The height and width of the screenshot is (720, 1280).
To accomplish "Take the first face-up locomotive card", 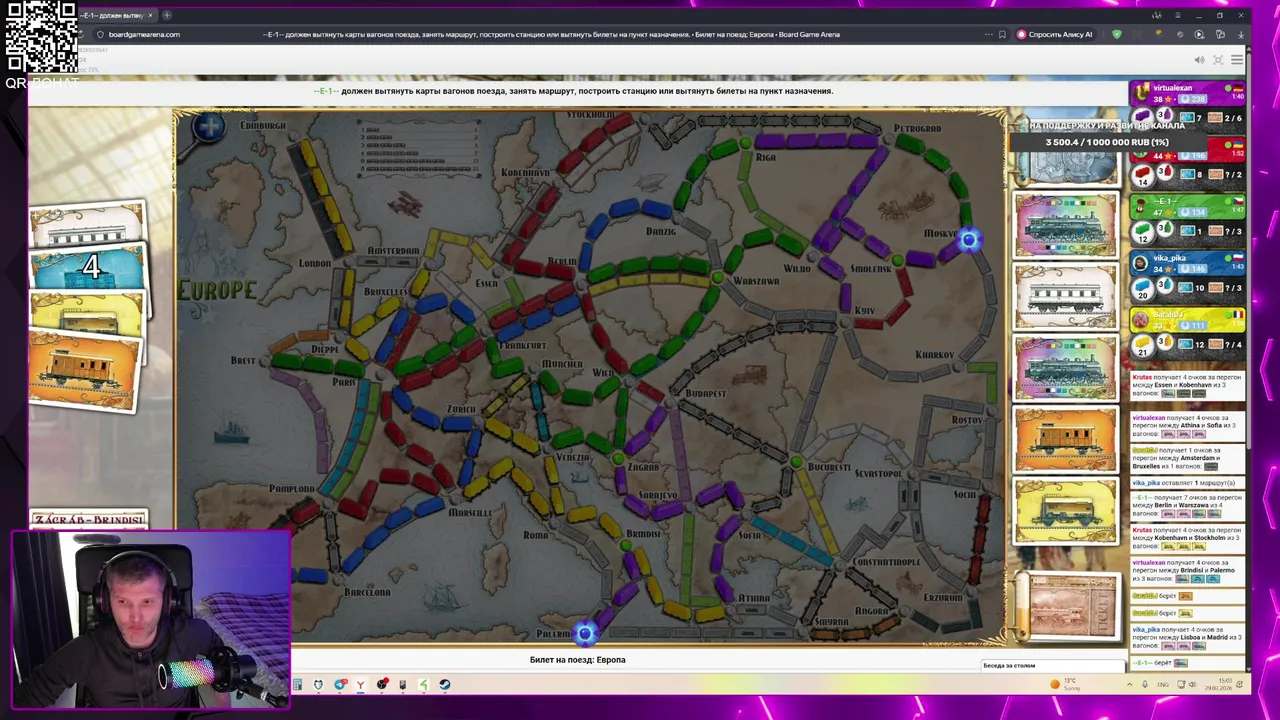I will point(1066,226).
